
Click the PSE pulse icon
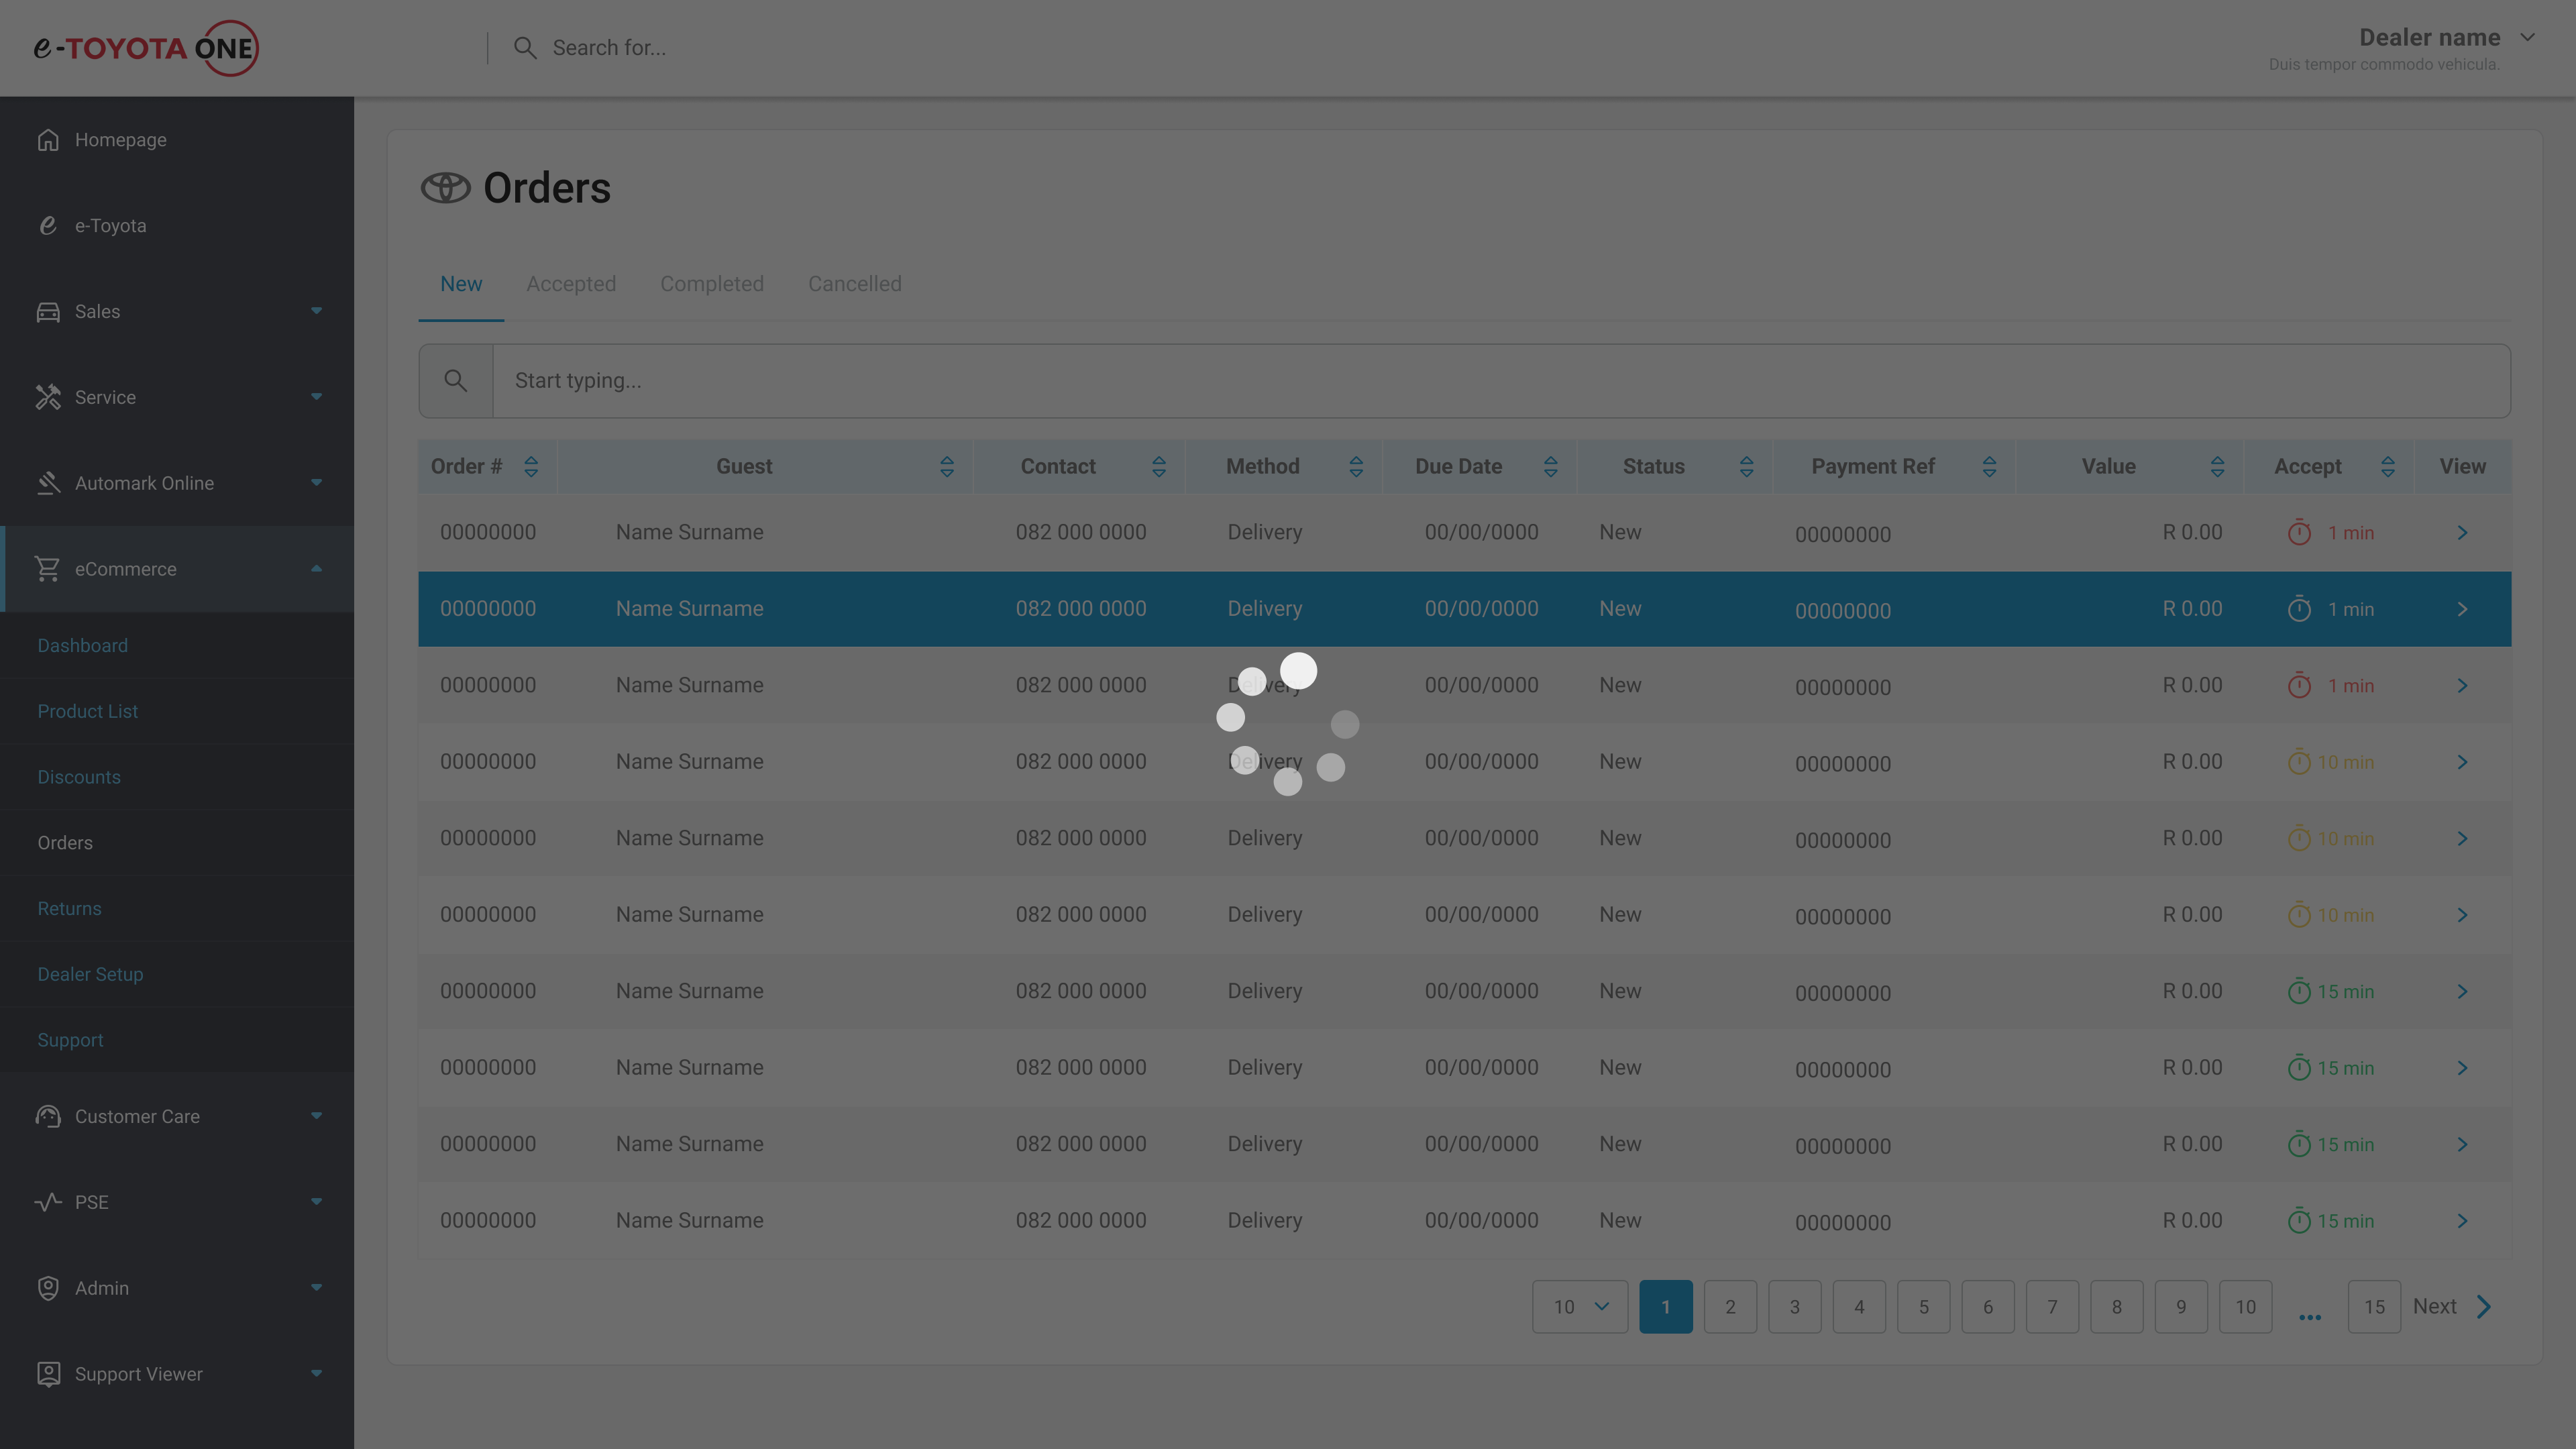point(48,1202)
